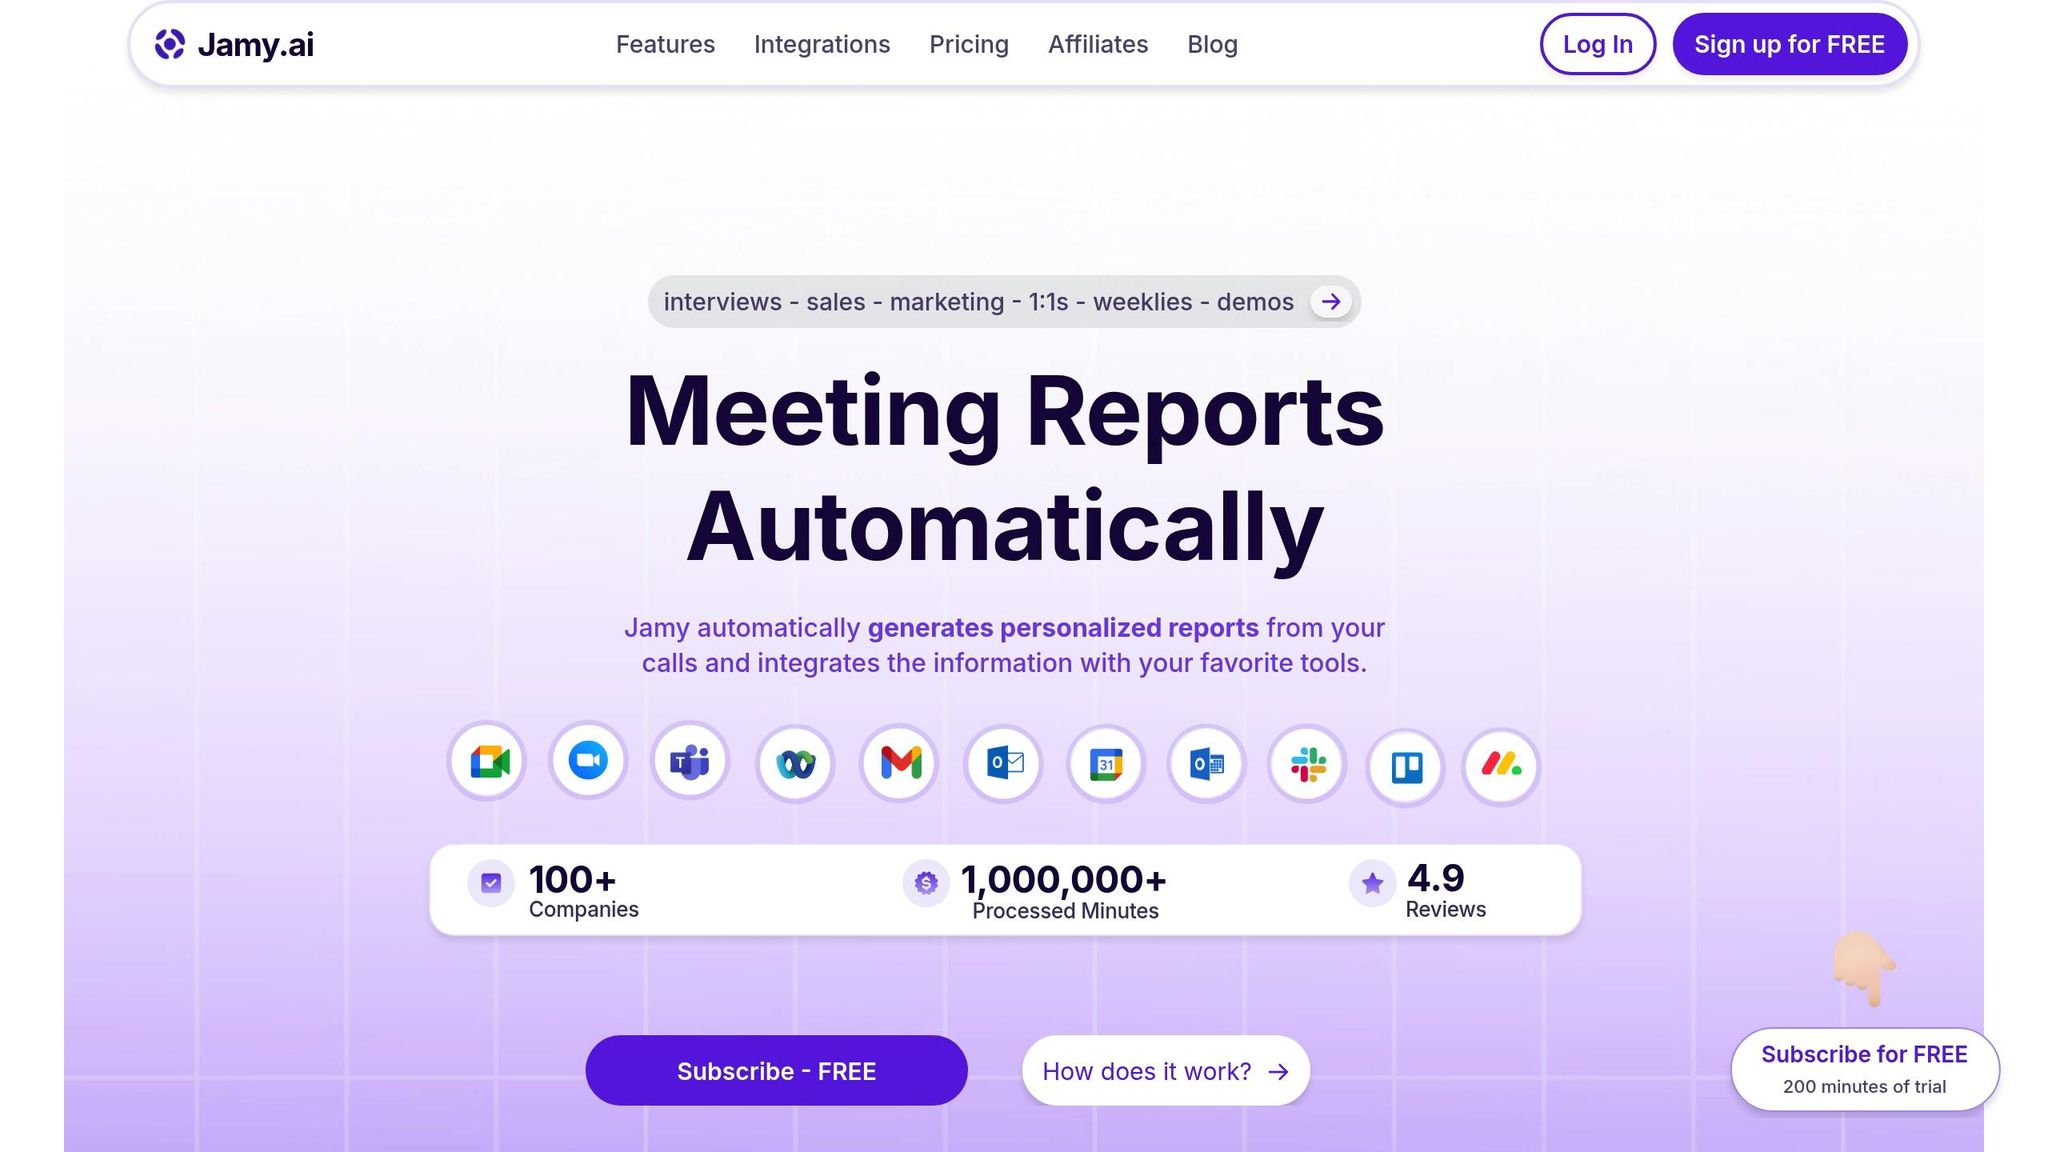
Task: Click the Jamy.ai logo icon
Action: tap(170, 44)
